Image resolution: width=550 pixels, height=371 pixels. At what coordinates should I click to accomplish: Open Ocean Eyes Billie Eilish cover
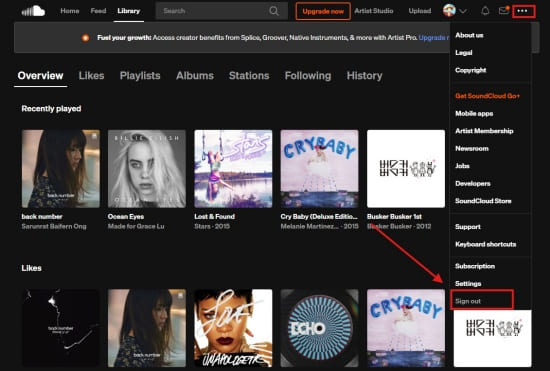click(x=147, y=169)
